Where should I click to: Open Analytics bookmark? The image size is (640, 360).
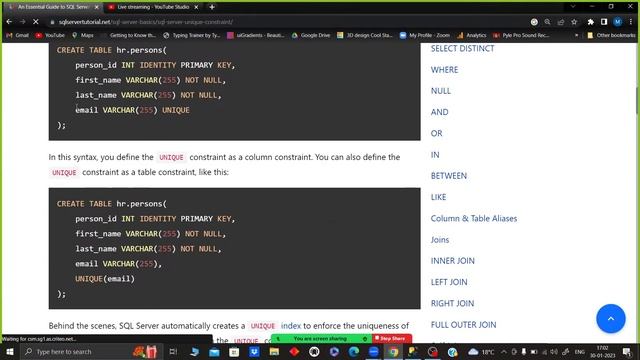[472, 36]
